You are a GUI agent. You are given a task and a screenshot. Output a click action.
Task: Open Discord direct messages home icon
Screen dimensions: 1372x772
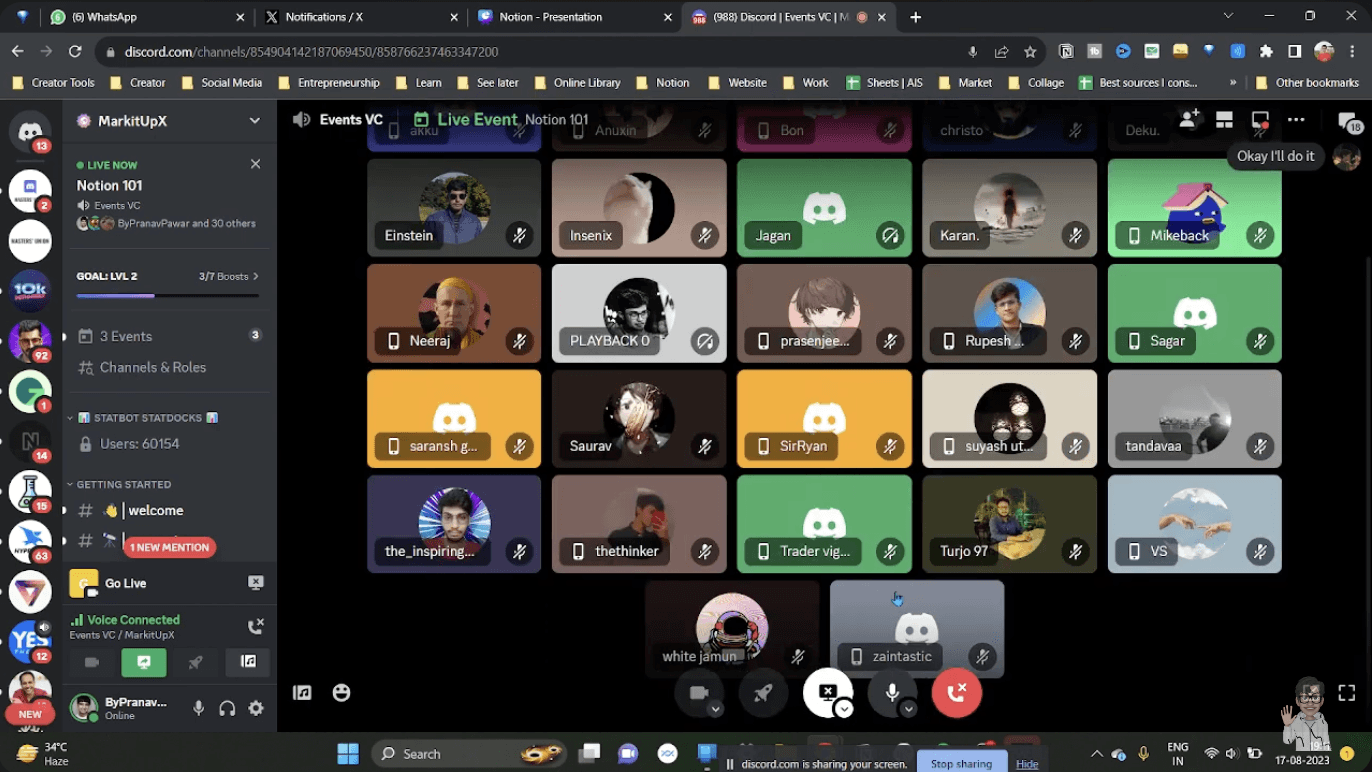30,132
